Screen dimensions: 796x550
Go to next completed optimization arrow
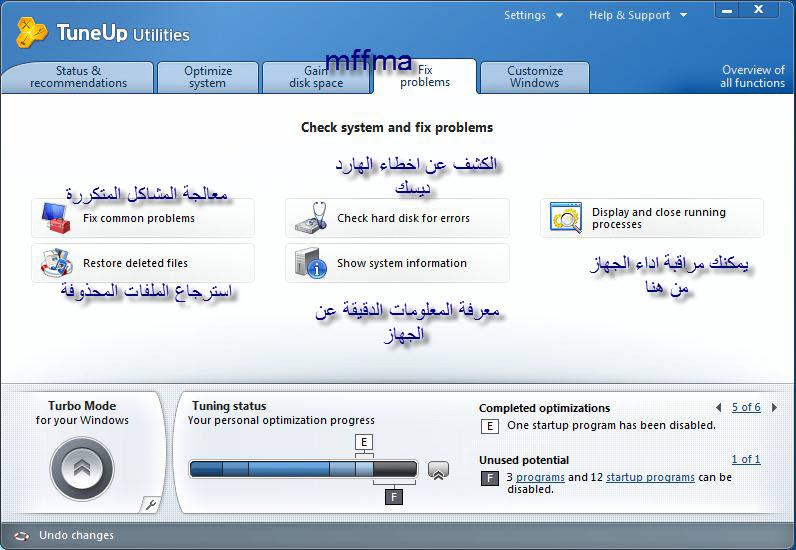(774, 407)
